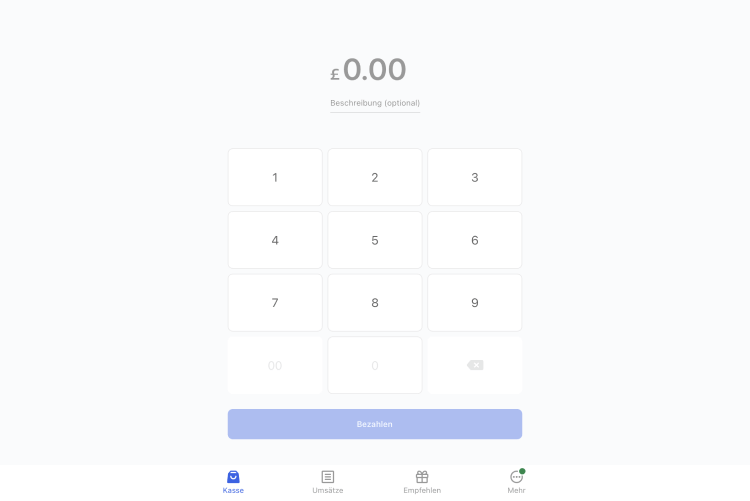Screen dimensions: 750x501
Task: Open the Empfehlen gift icon
Action: [x=422, y=477]
